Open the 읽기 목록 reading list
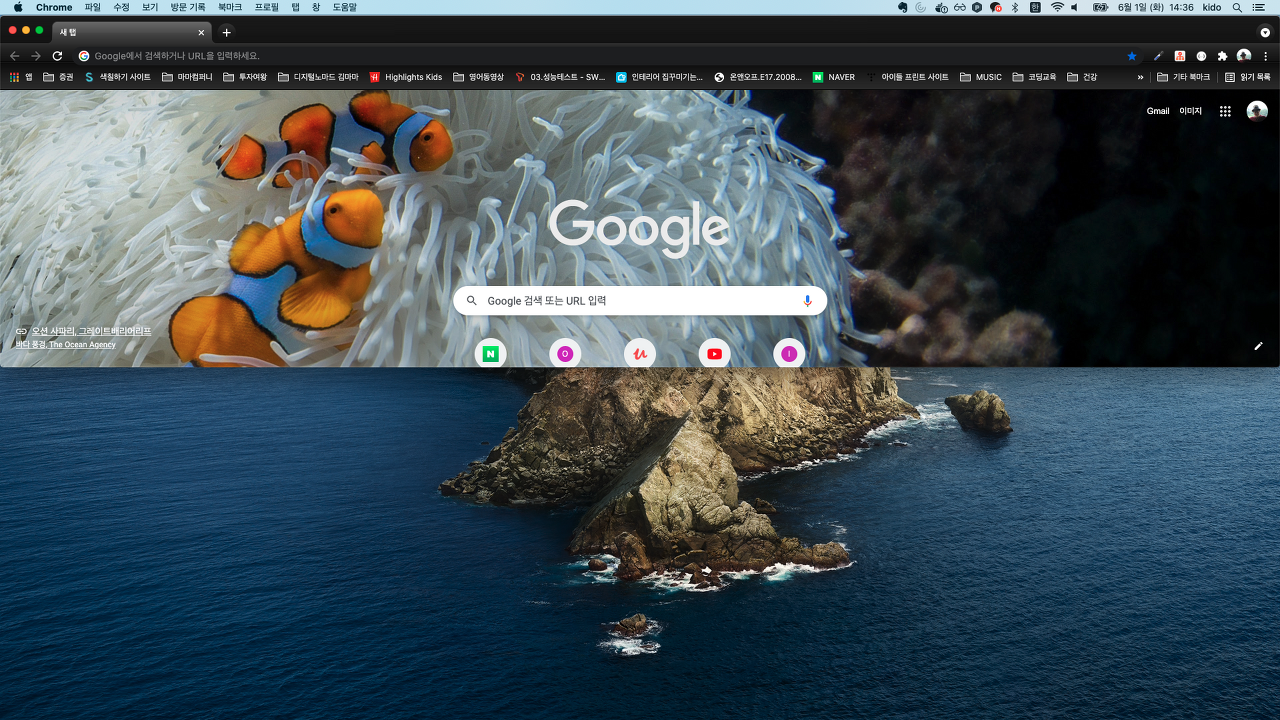 point(1248,77)
